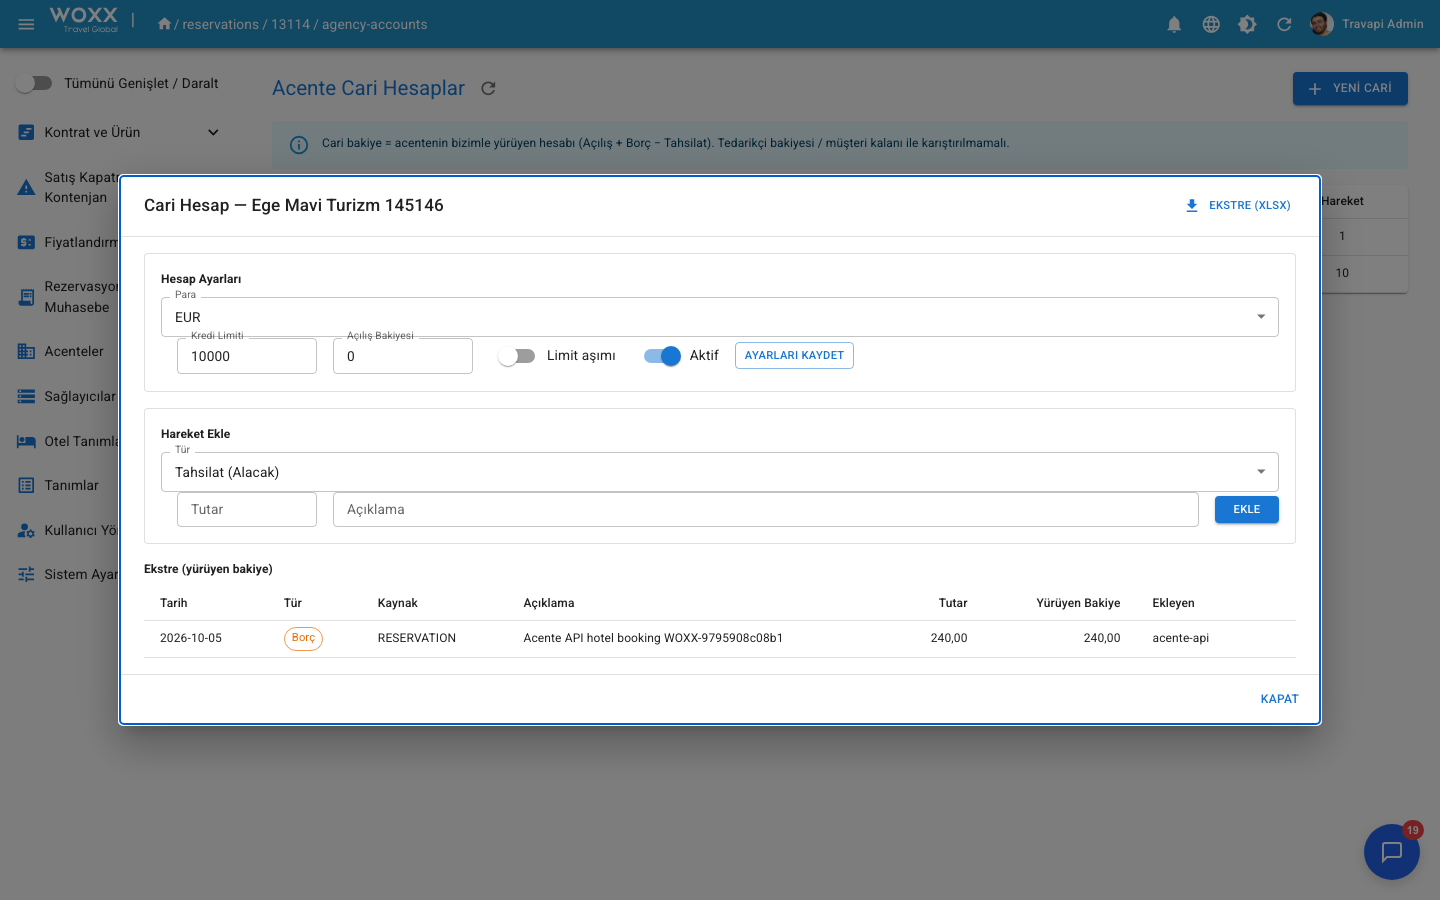The width and height of the screenshot is (1440, 900).
Task: Create a new account with YENİ CARİ
Action: pyautogui.click(x=1350, y=88)
